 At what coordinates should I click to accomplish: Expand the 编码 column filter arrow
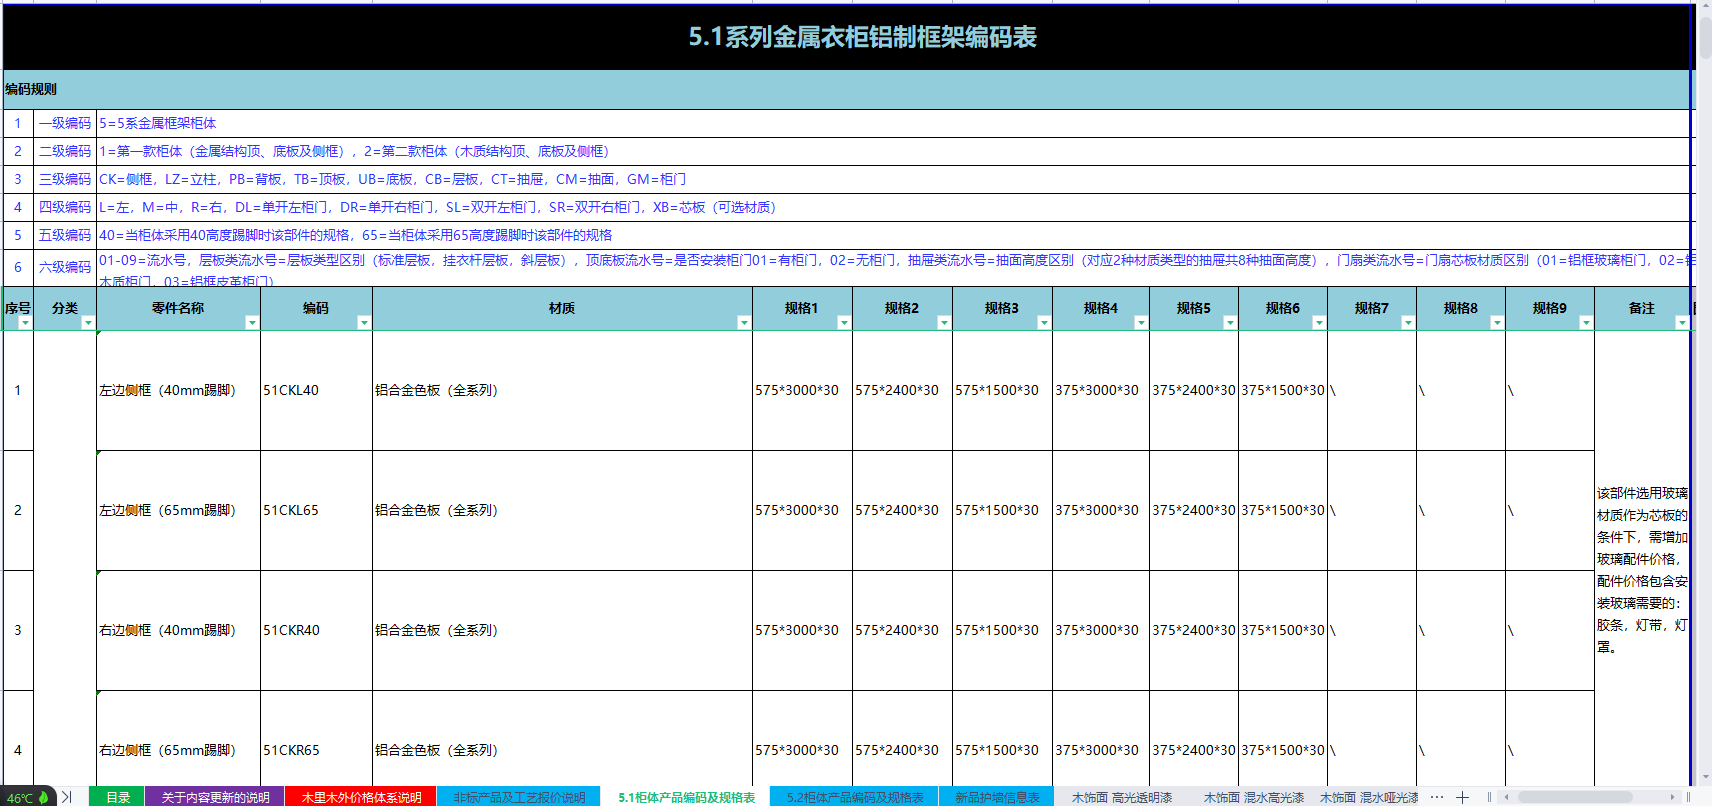[x=364, y=322]
